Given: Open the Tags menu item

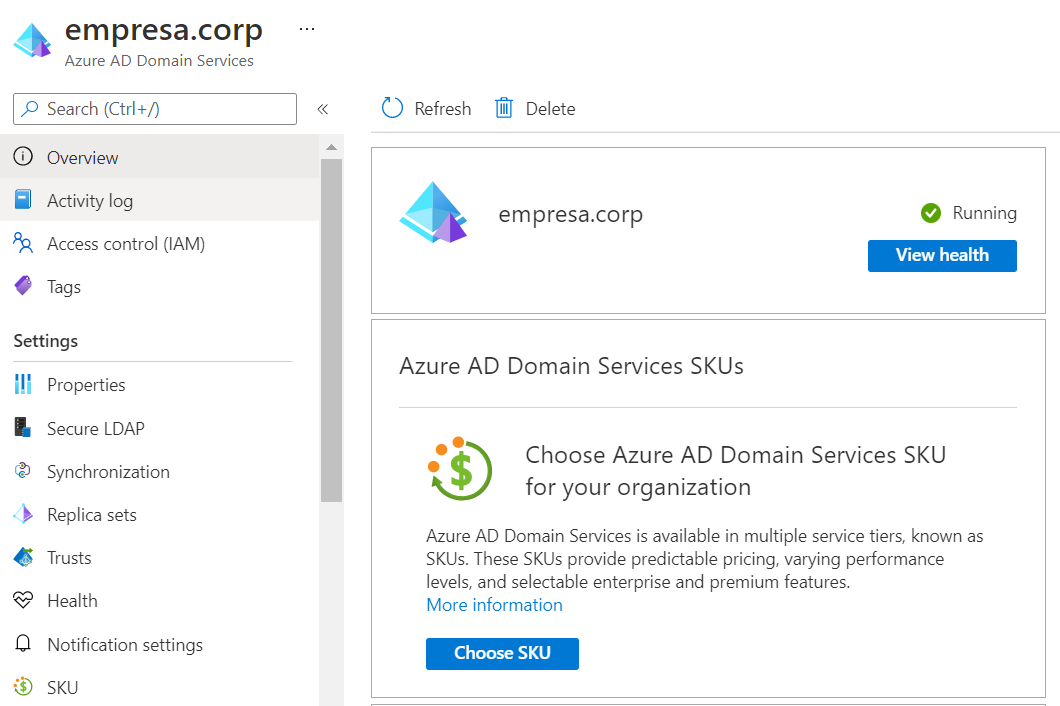Looking at the screenshot, I should [x=160, y=287].
